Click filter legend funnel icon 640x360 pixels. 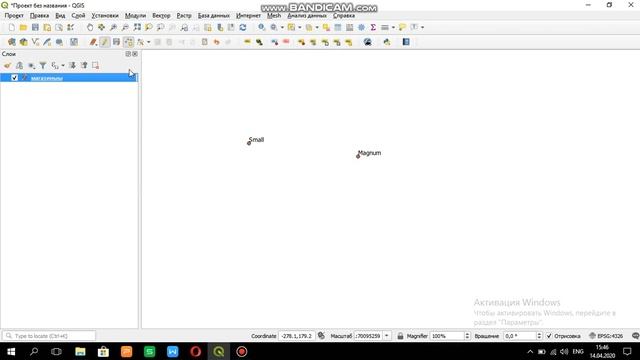click(43, 65)
